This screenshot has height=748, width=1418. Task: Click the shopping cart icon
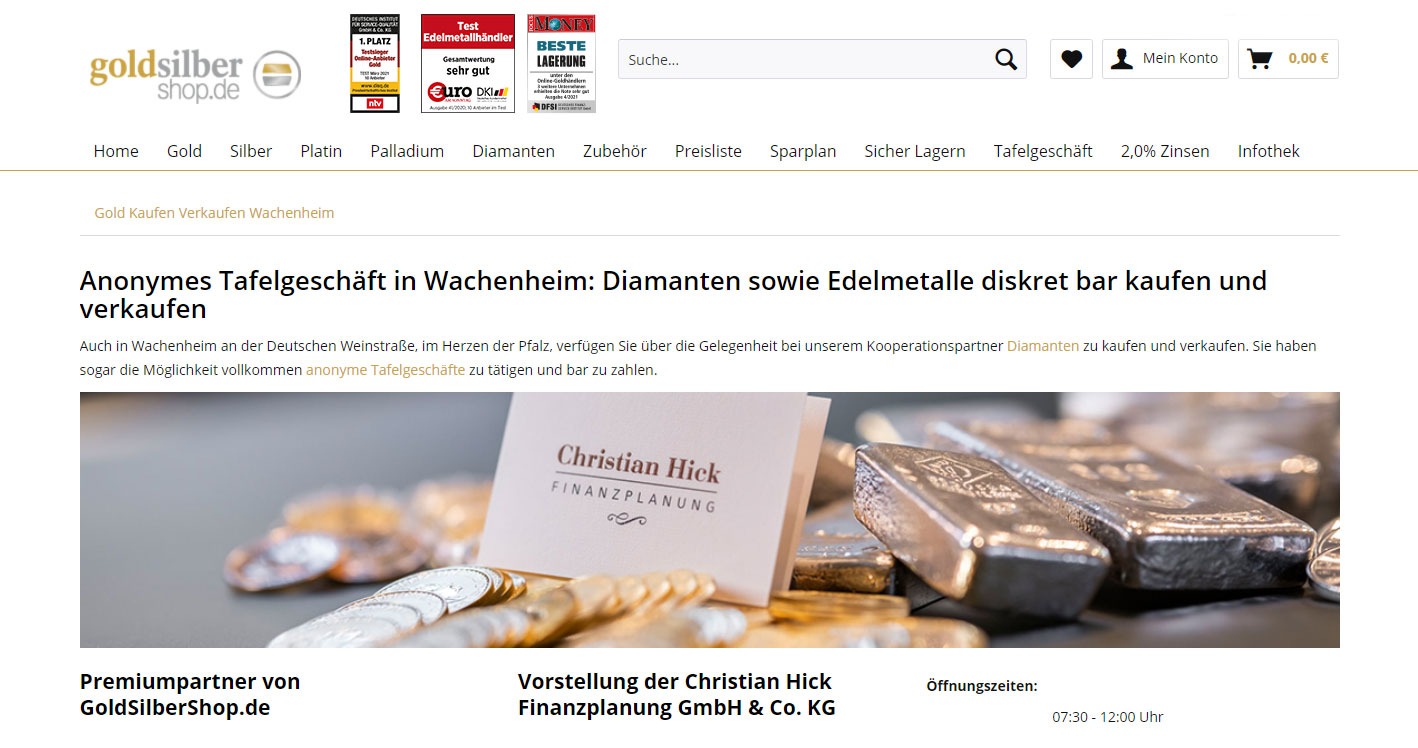coord(1260,59)
